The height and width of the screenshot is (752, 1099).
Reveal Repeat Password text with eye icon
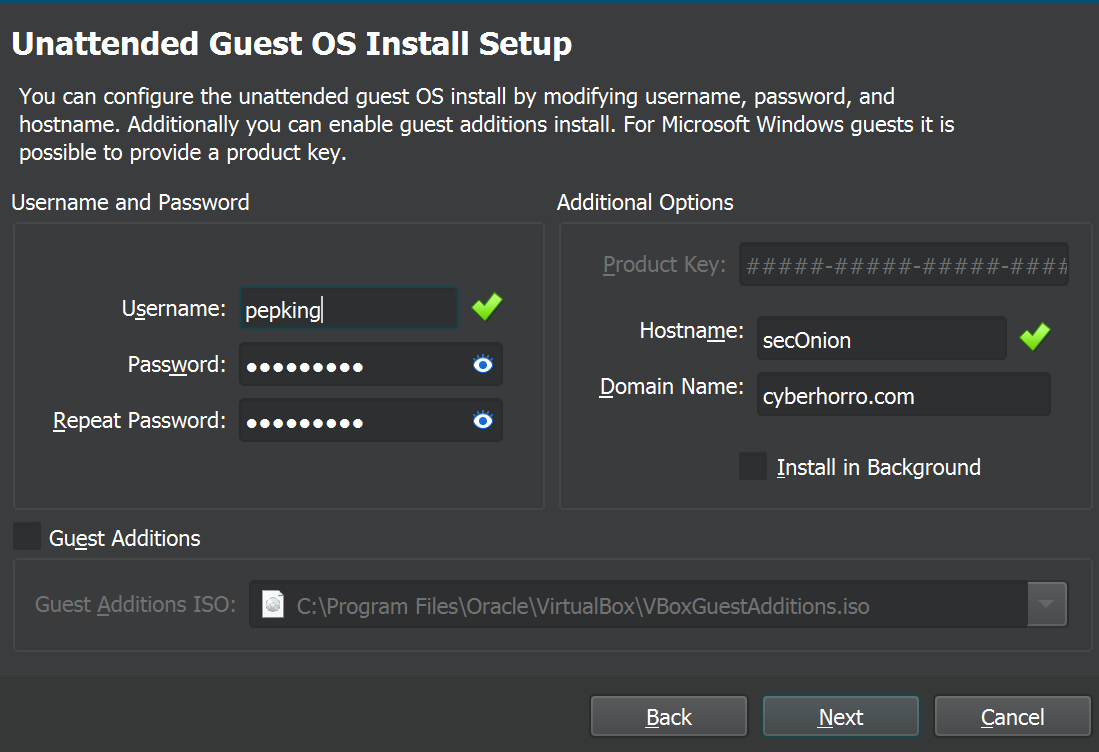[x=483, y=421]
